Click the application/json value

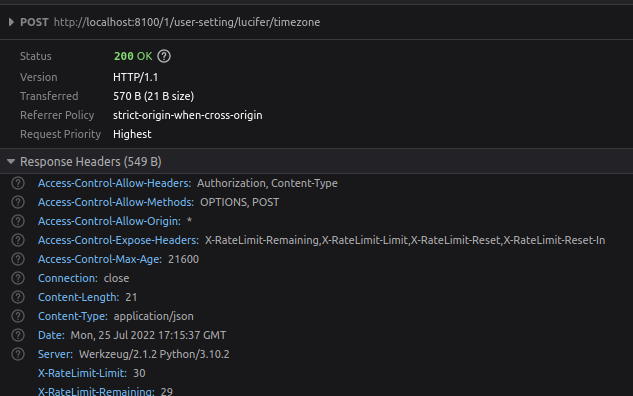pyautogui.click(x=153, y=316)
